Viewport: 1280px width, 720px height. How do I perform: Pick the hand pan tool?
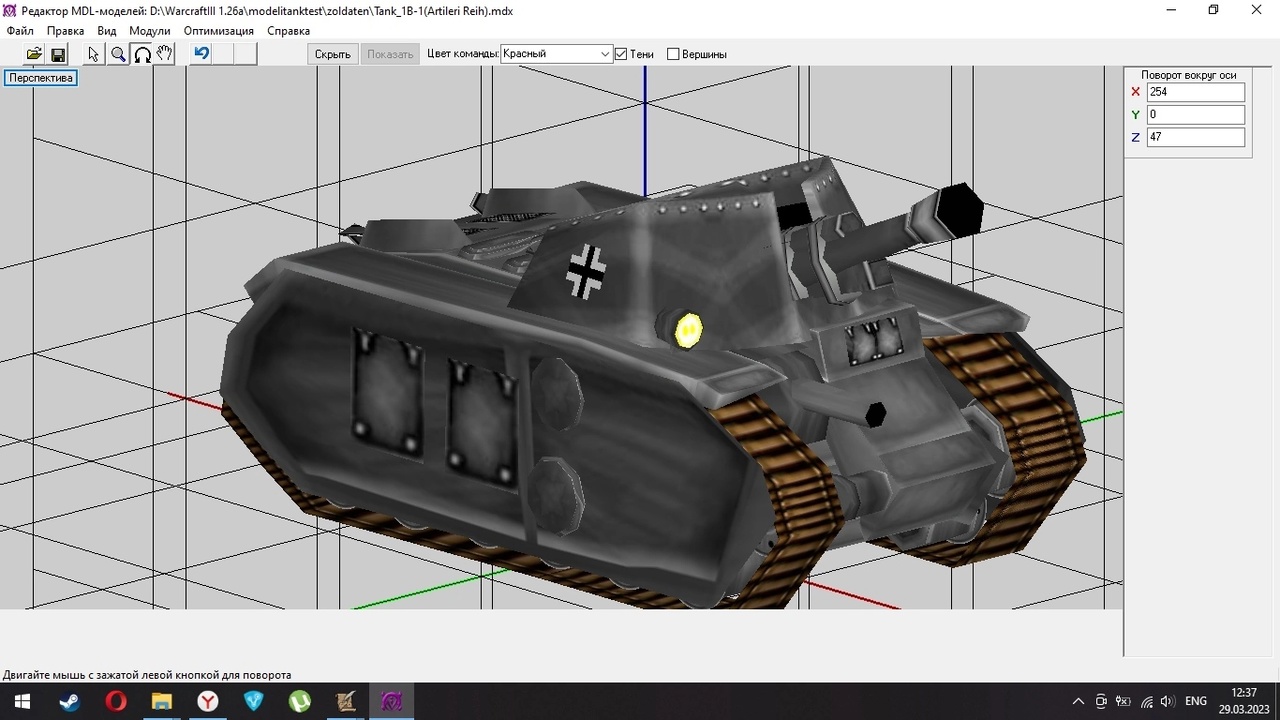pyautogui.click(x=165, y=54)
